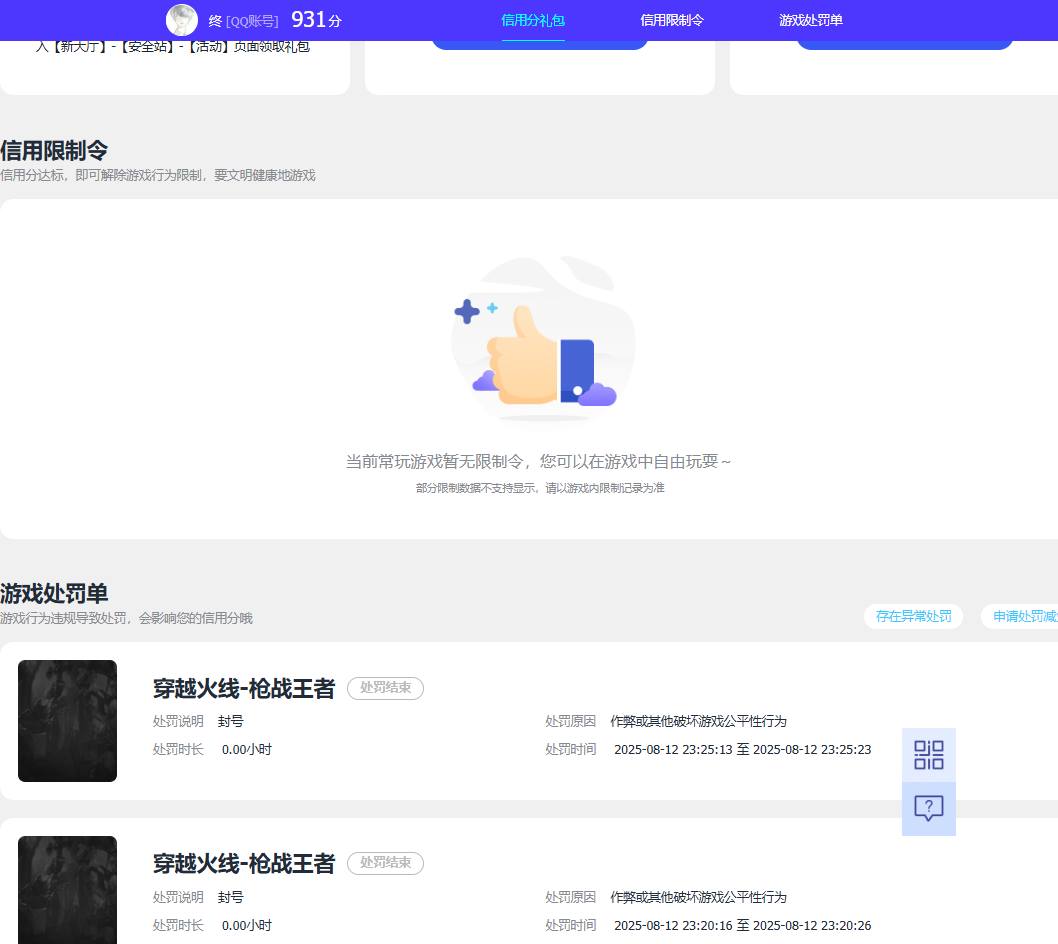Click penalty time 2025-08-12 23:20:16 至 23:20:26
The image size is (1058, 944).
coord(742,925)
